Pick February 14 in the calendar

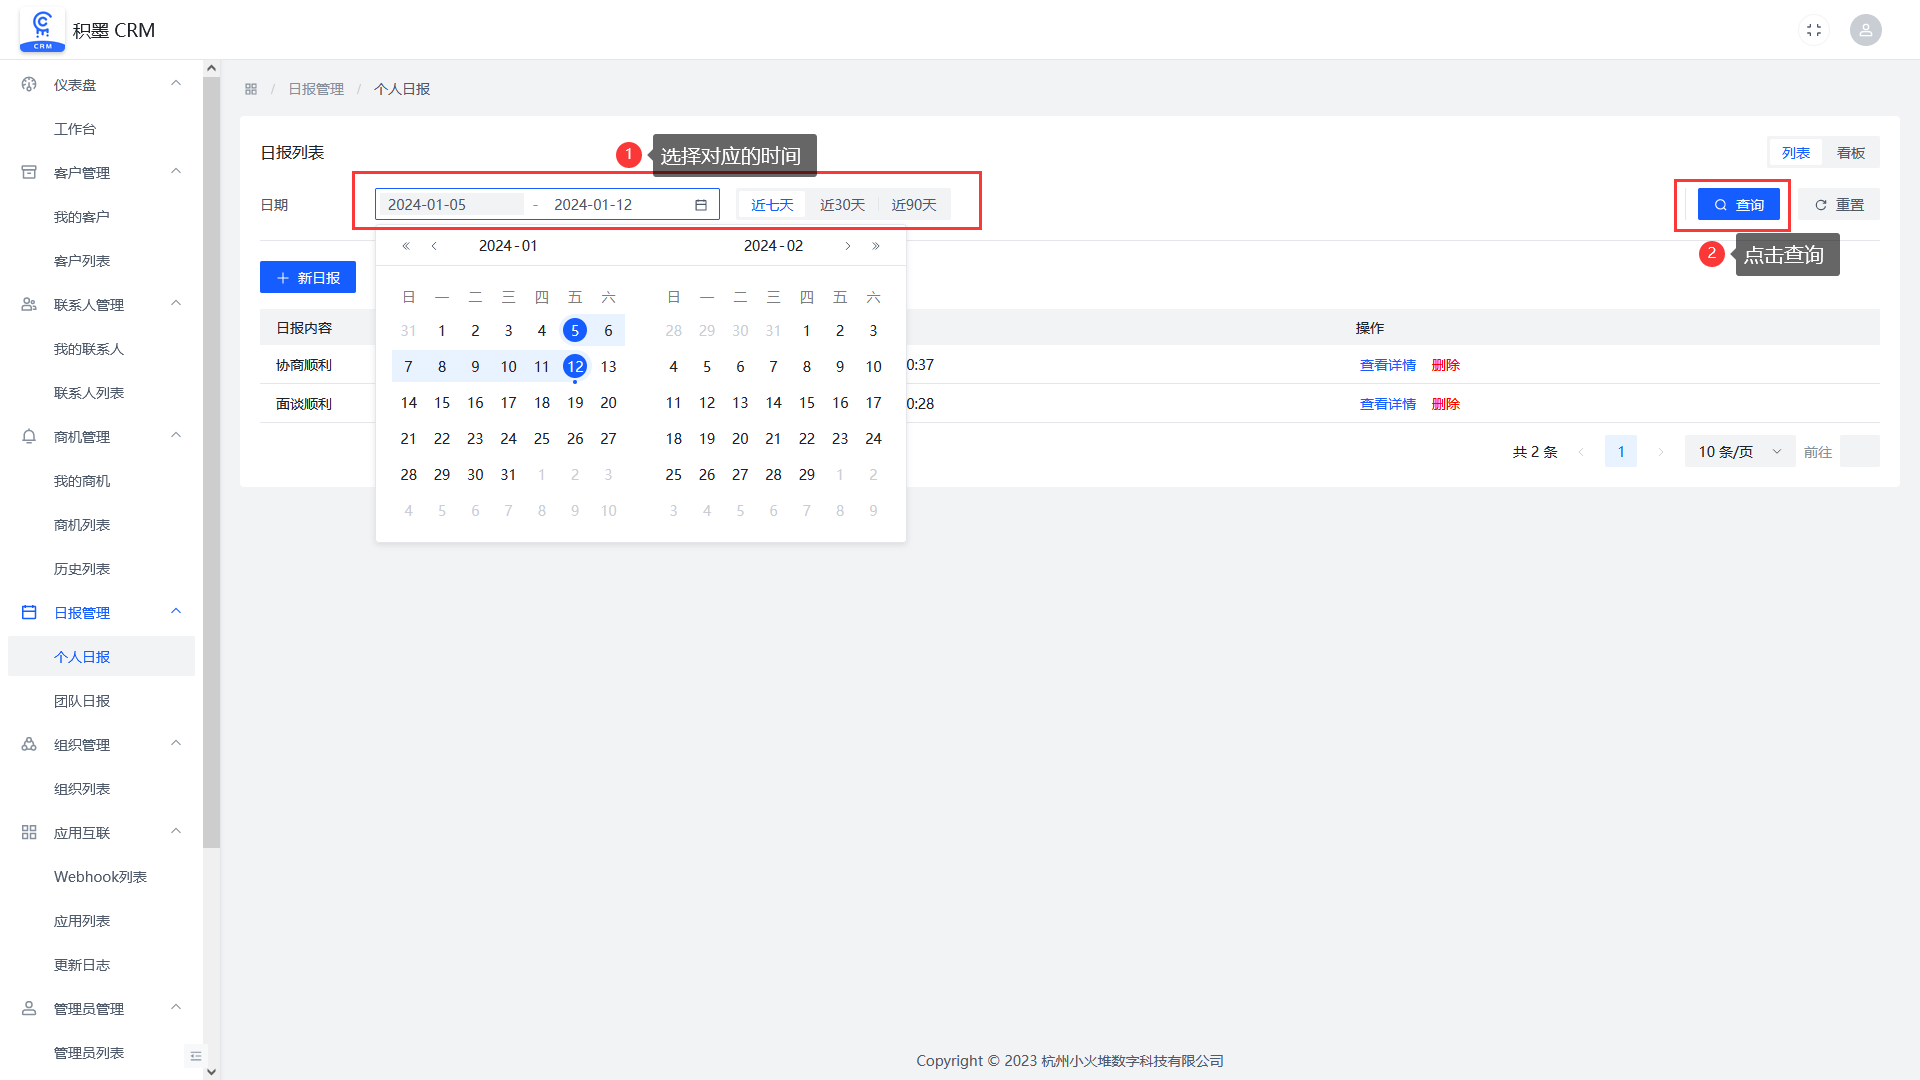pos(774,403)
